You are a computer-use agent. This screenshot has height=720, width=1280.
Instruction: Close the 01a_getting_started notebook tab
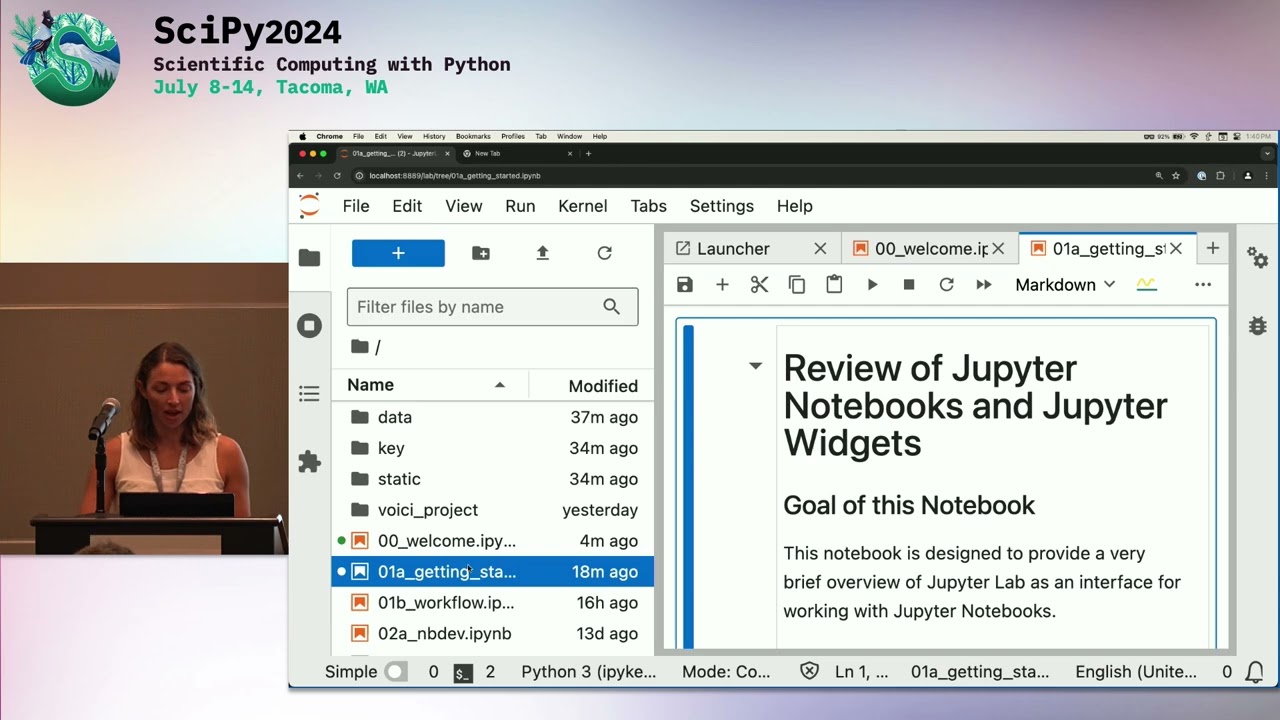[1176, 249]
